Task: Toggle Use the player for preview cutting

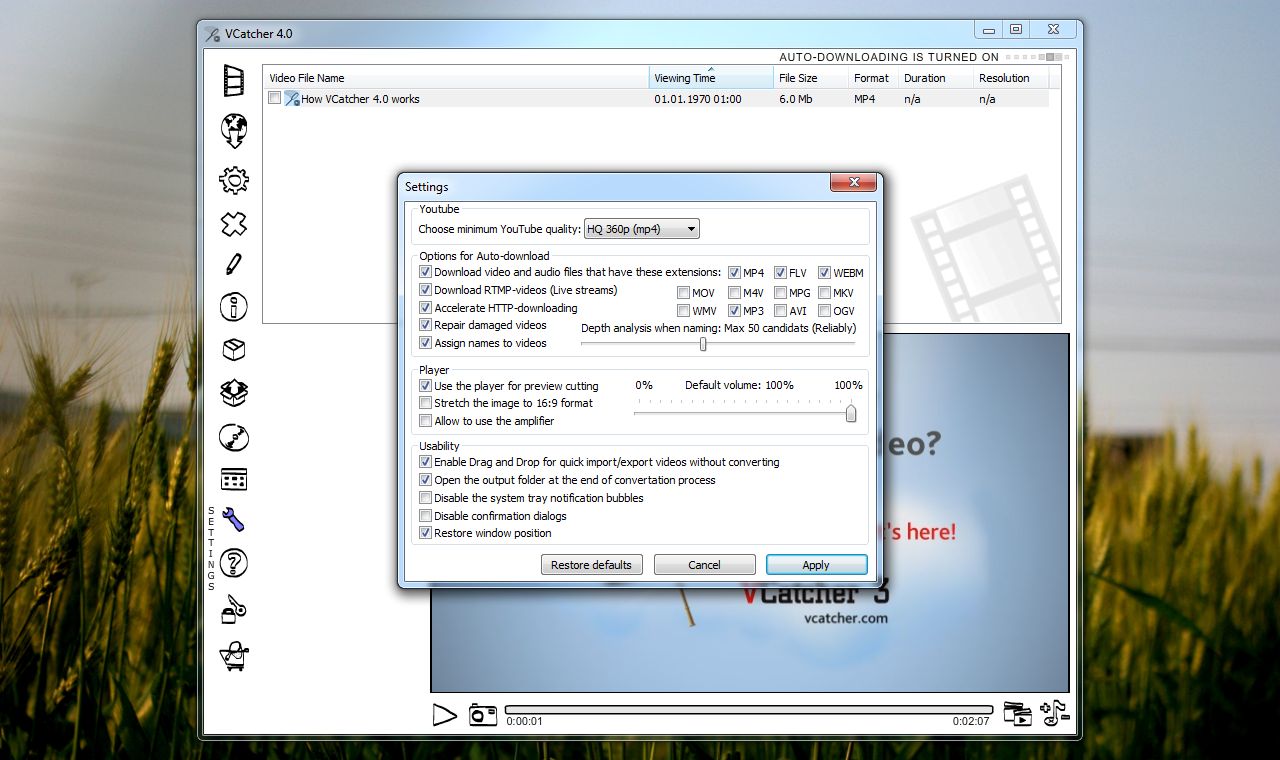Action: point(426,386)
